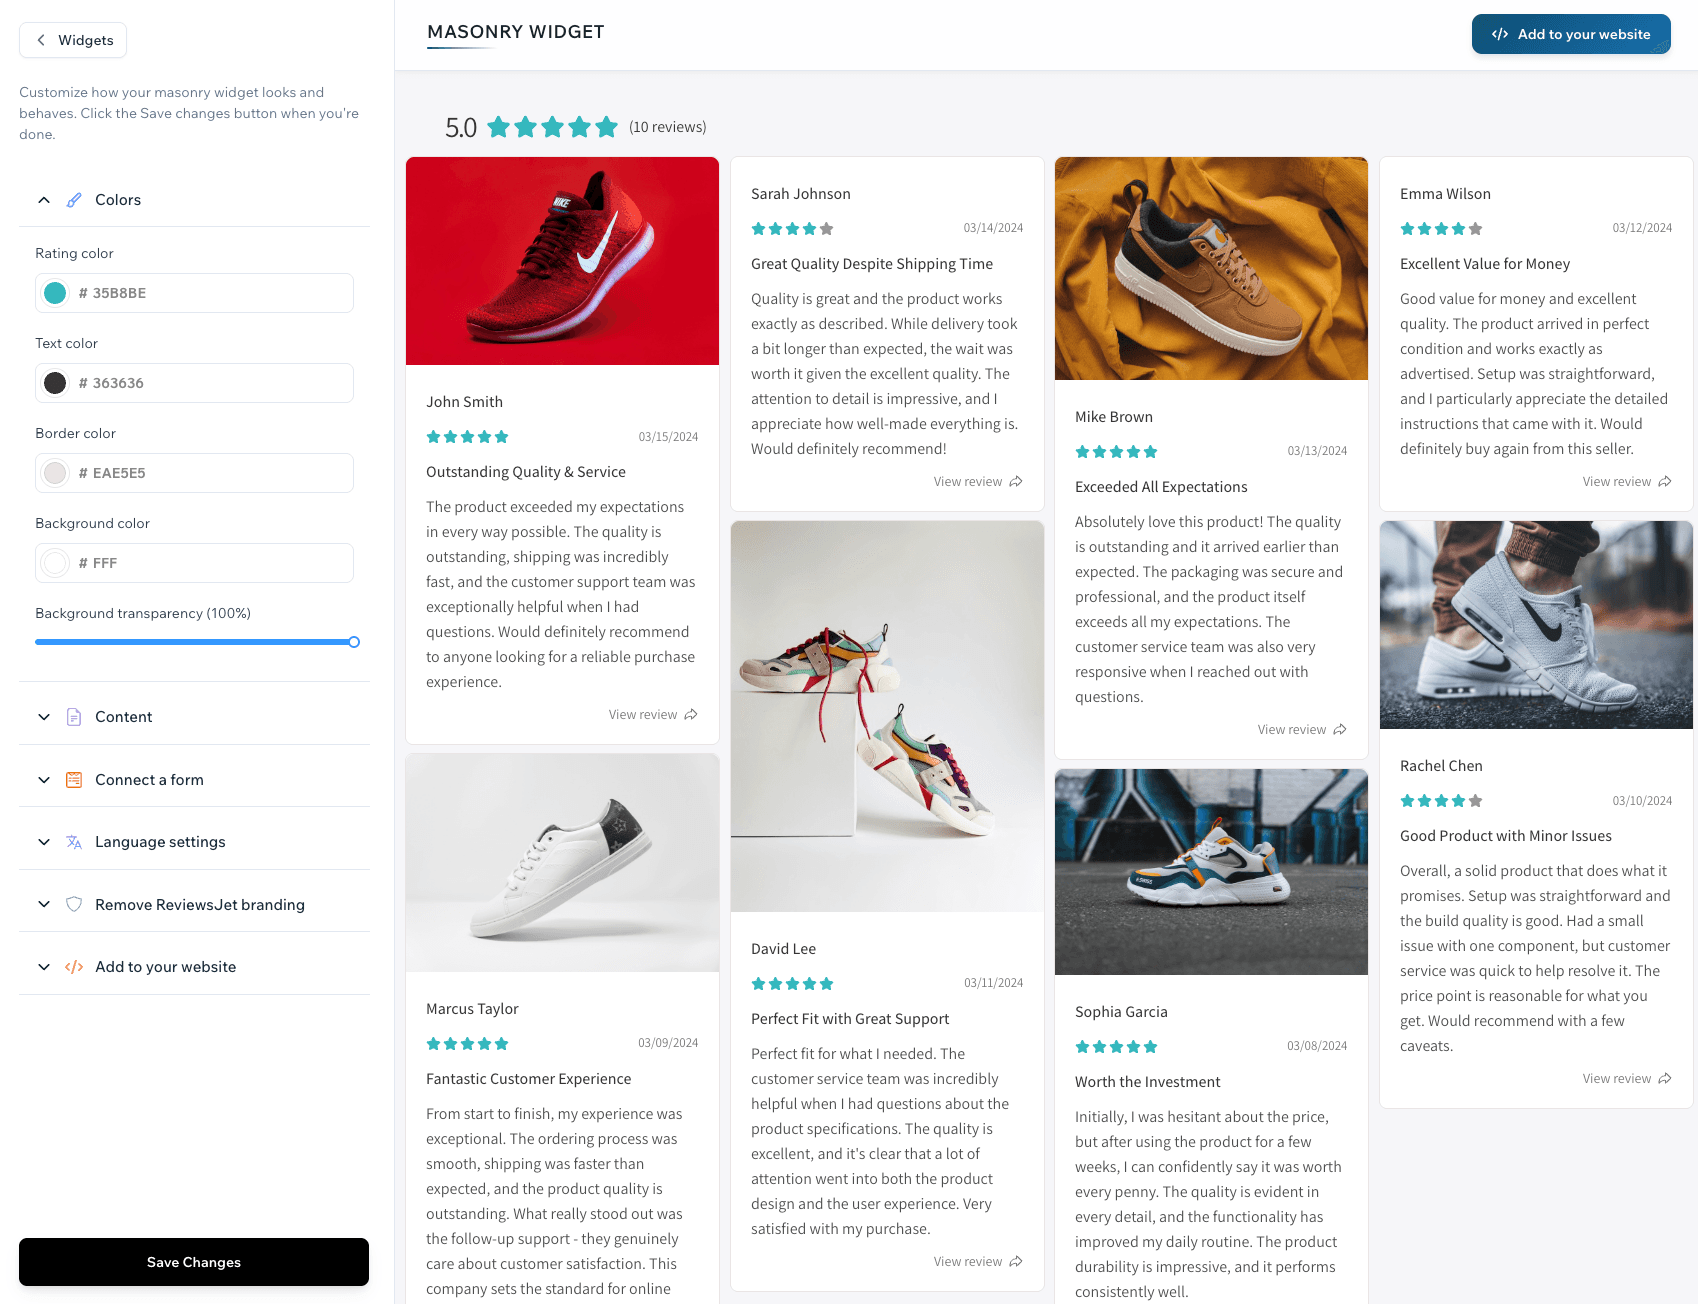Viewport: 1698px width, 1304px height.
Task: Click the Colors paintbrush icon
Action: [74, 200]
